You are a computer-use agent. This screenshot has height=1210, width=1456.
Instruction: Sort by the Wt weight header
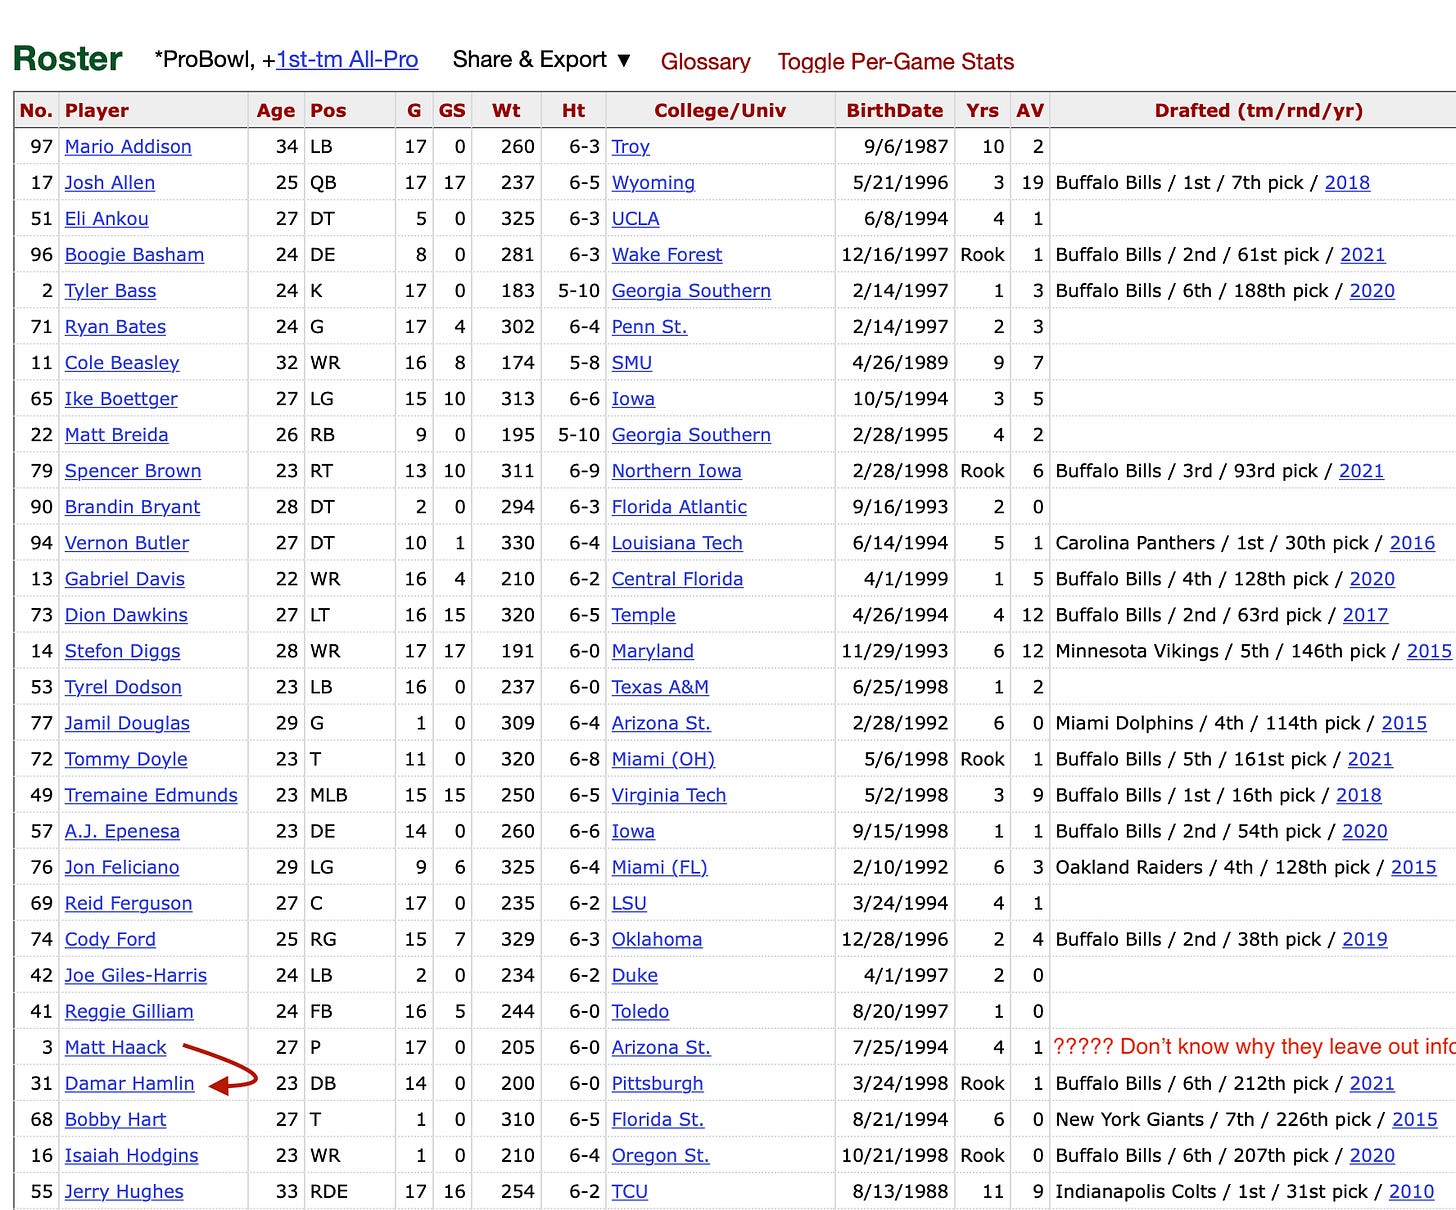506,110
